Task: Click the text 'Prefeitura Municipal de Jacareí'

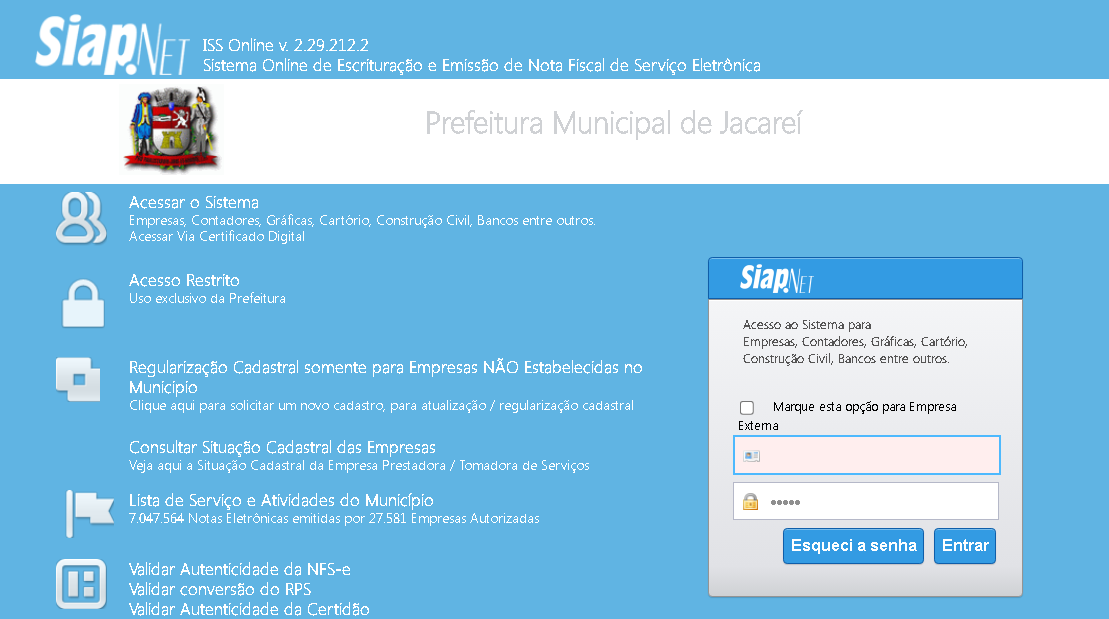Action: (613, 123)
